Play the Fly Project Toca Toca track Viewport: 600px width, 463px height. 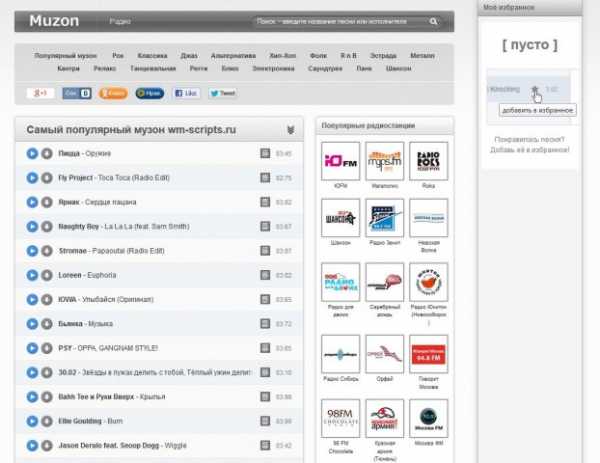tap(32, 177)
